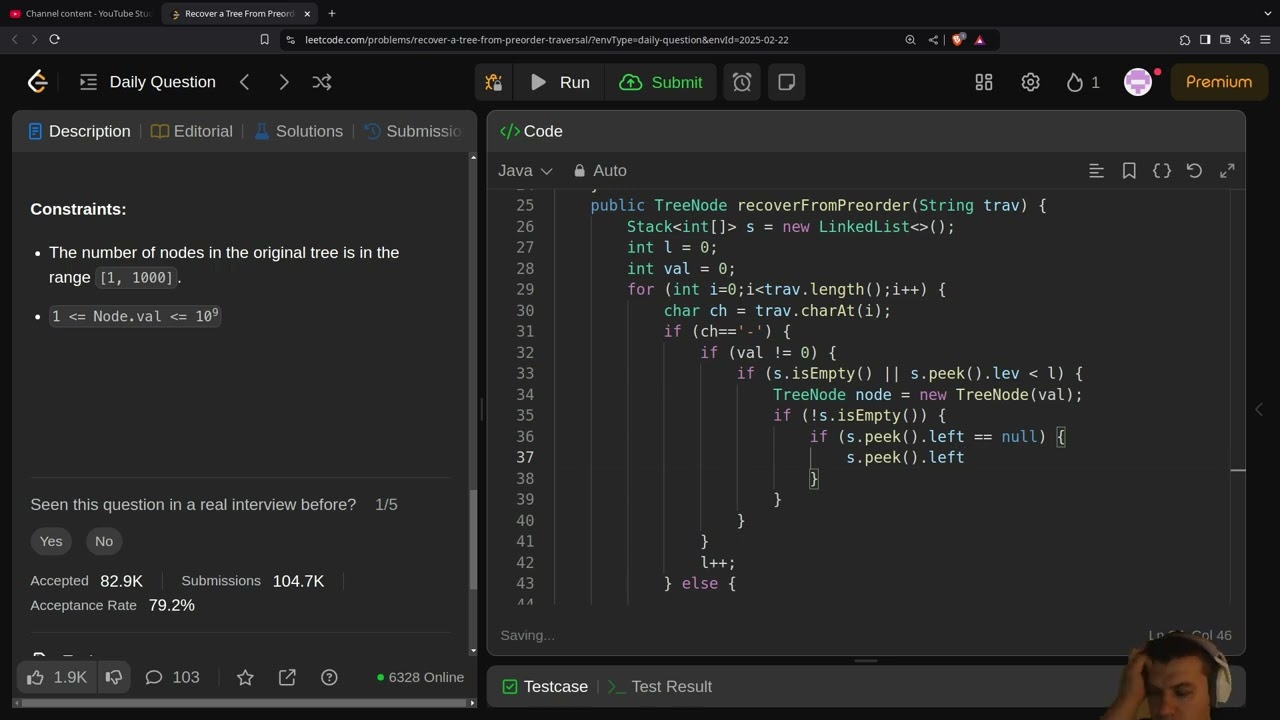The width and height of the screenshot is (1280, 720).
Task: Go to next question arrow
Action: tap(284, 82)
